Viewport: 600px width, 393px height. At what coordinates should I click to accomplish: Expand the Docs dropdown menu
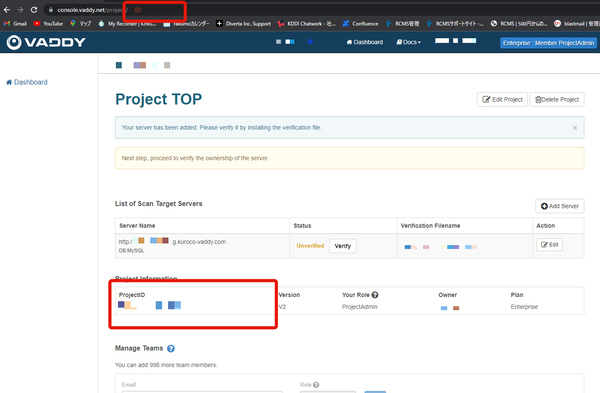pos(408,42)
